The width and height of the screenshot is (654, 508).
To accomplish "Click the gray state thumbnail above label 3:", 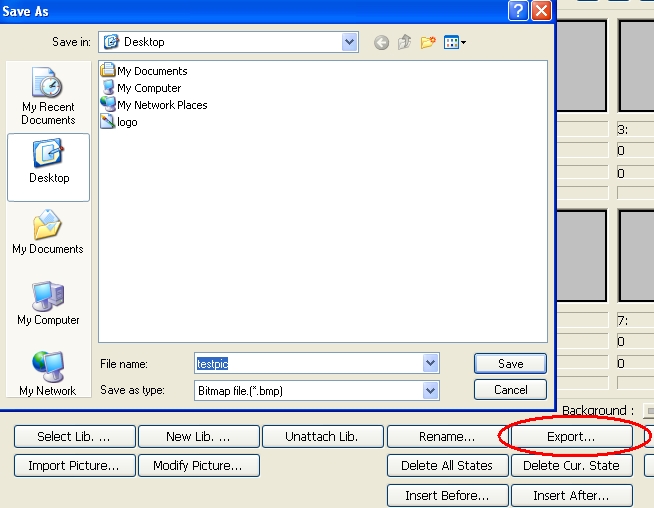I will [x=636, y=66].
